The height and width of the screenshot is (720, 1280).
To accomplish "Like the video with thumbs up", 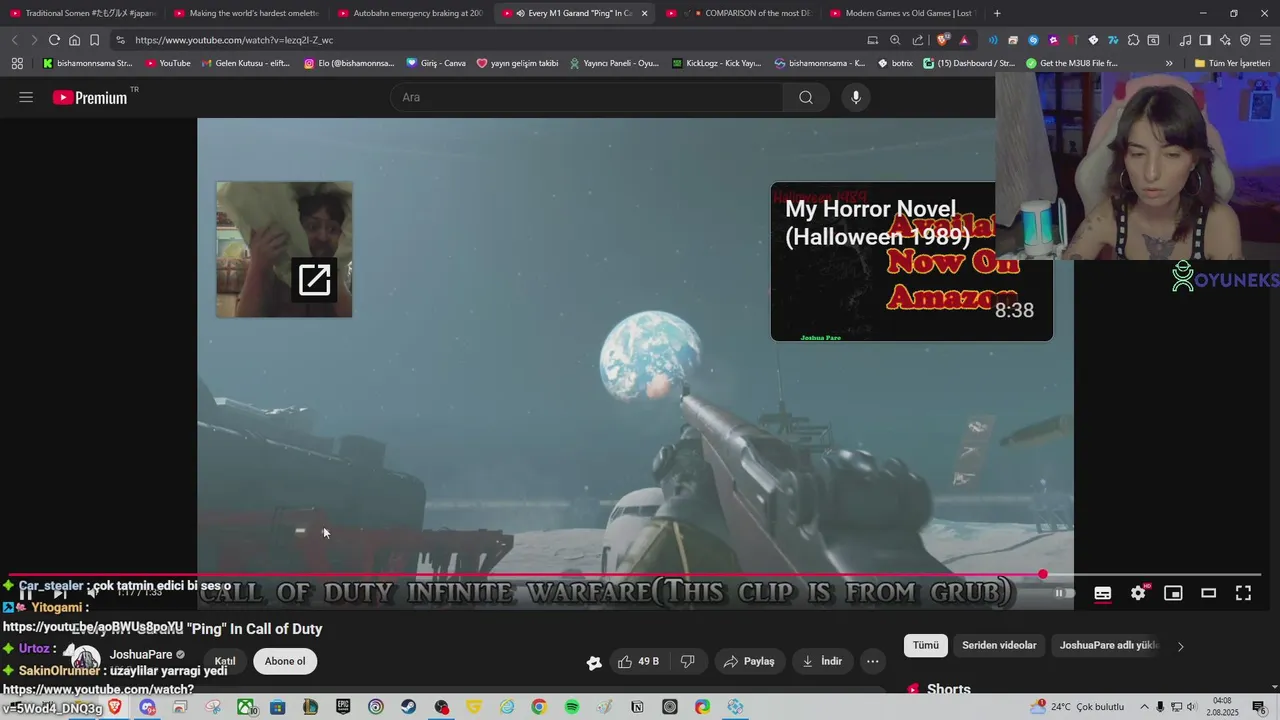I will coord(638,661).
